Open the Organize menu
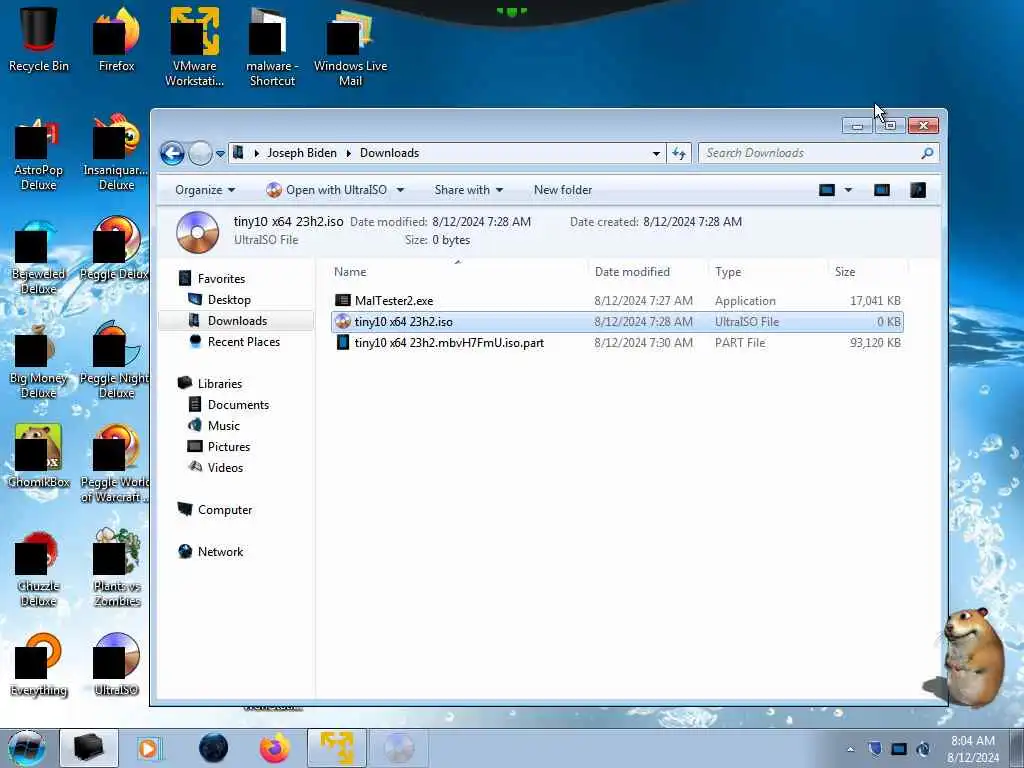The image size is (1024, 768). click(x=205, y=190)
